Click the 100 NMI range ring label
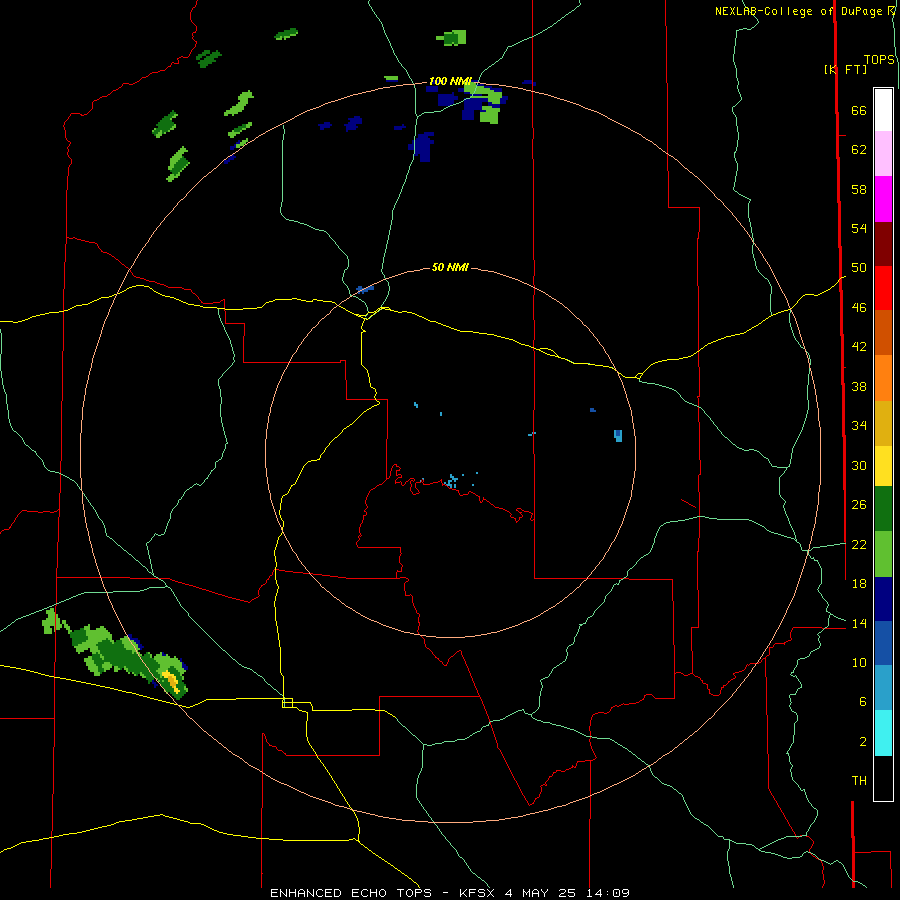900x900 pixels. 450,81
